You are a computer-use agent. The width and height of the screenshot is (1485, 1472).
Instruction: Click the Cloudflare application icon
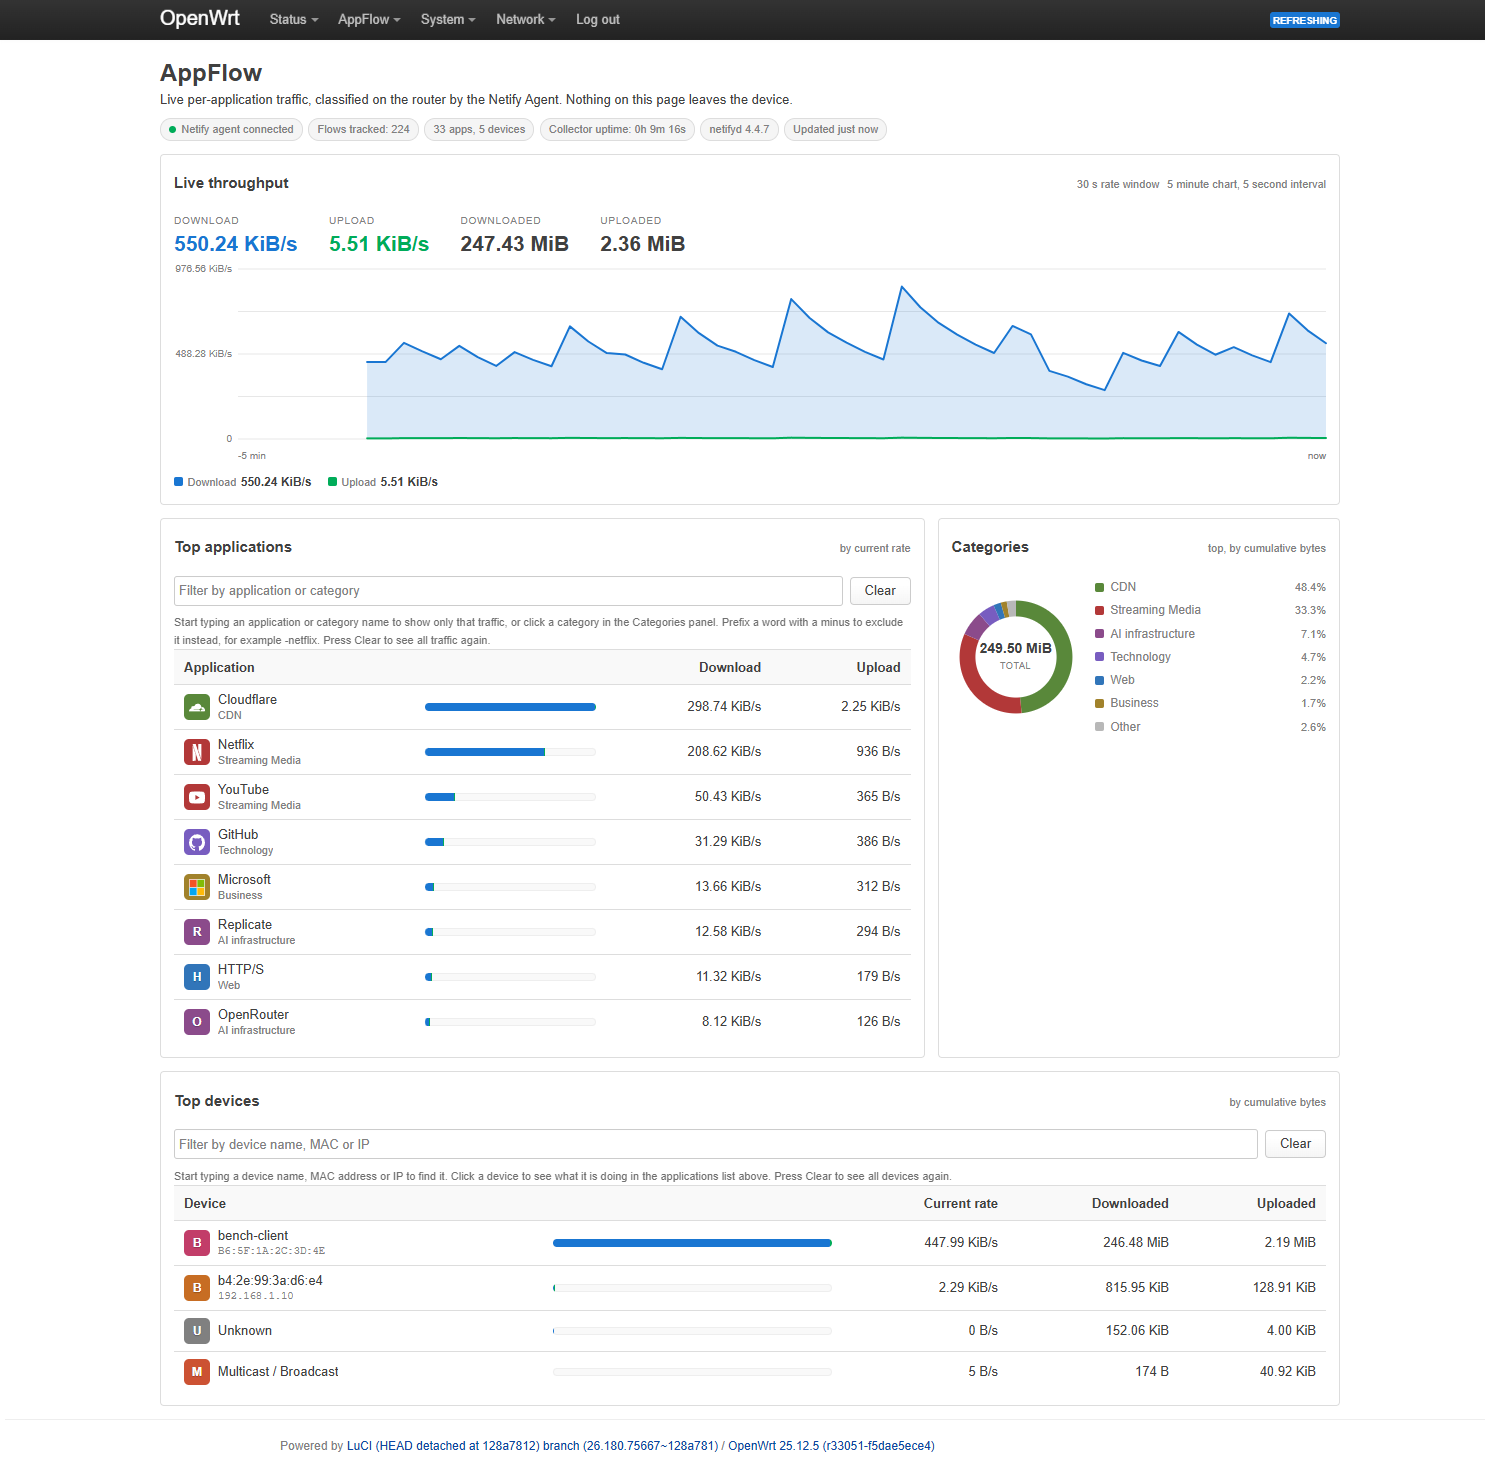click(197, 707)
